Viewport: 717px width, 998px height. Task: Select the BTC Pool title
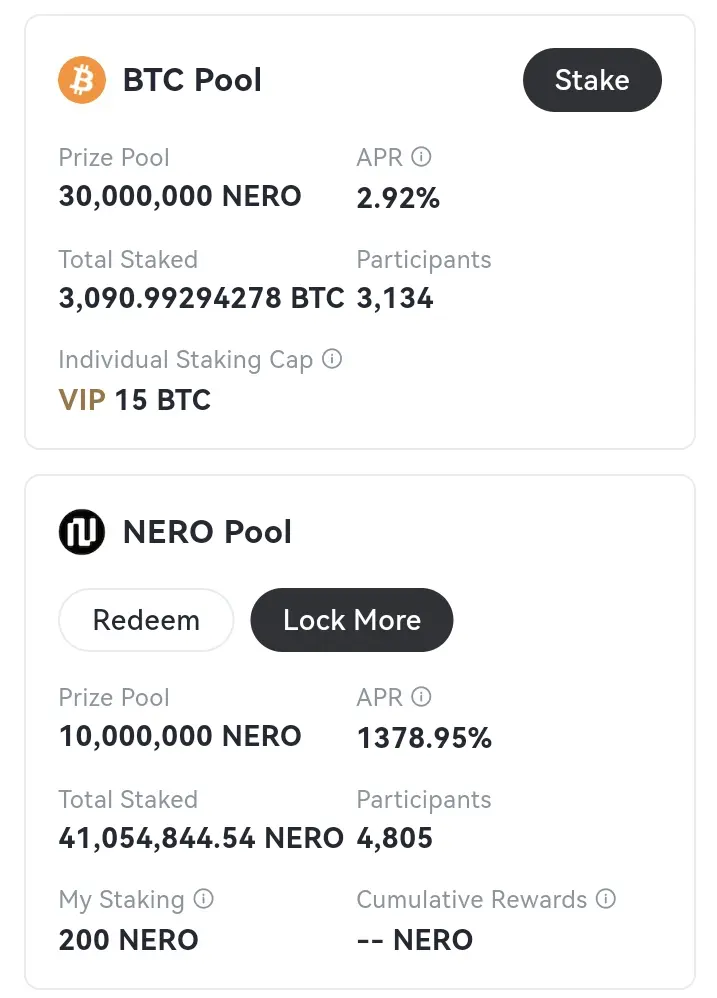(192, 80)
